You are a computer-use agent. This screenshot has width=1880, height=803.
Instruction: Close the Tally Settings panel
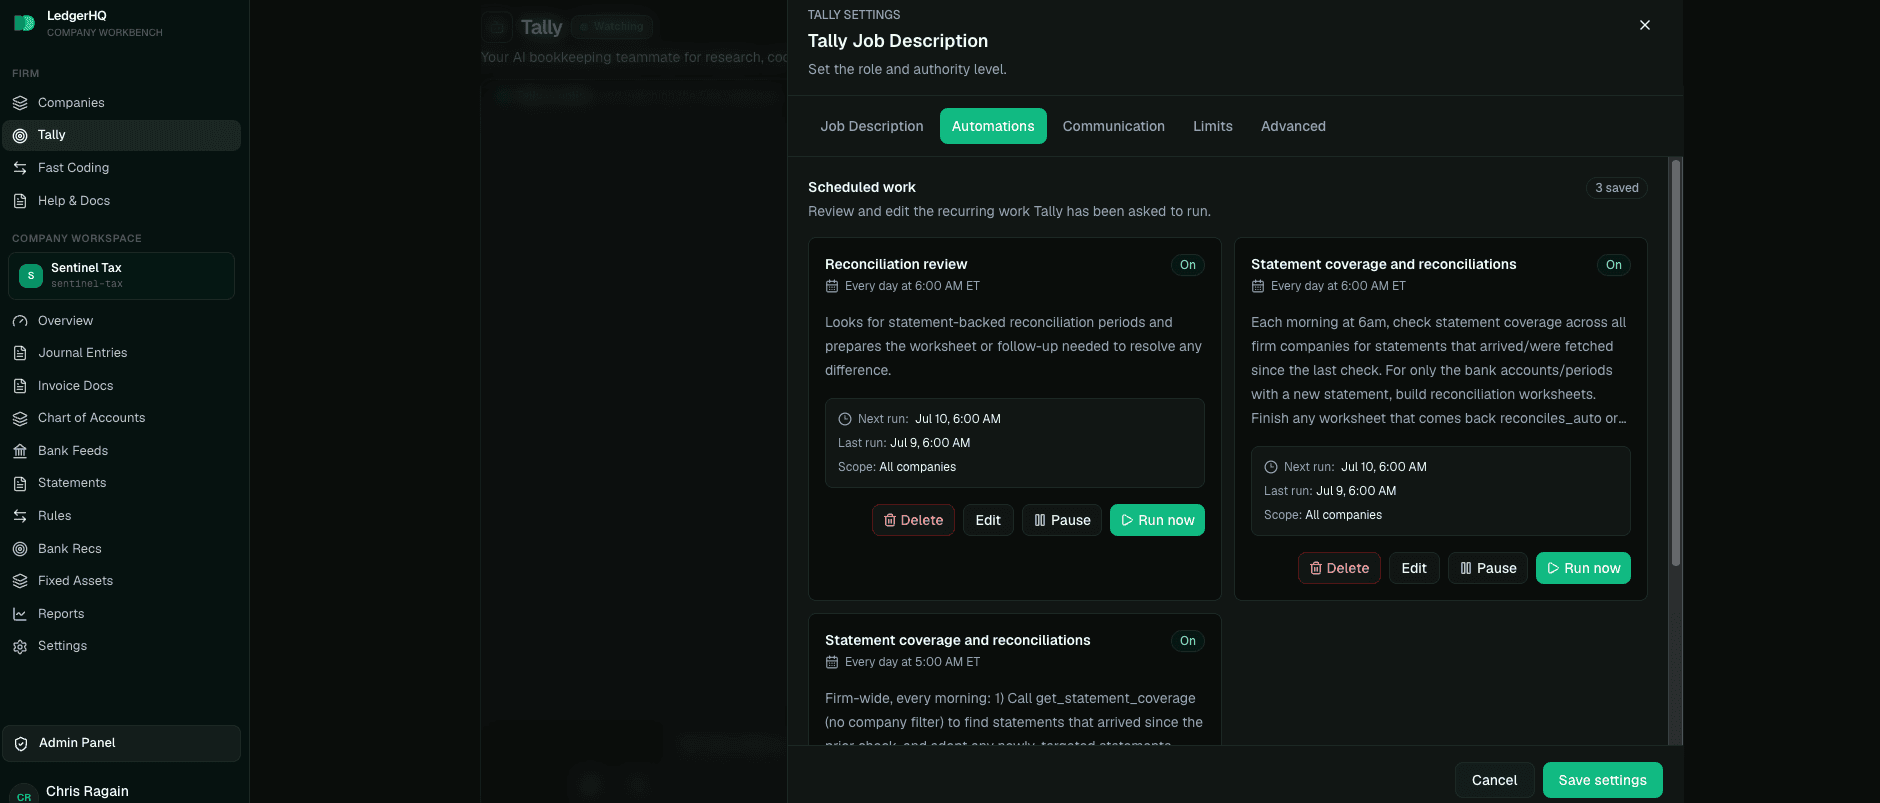point(1645,25)
